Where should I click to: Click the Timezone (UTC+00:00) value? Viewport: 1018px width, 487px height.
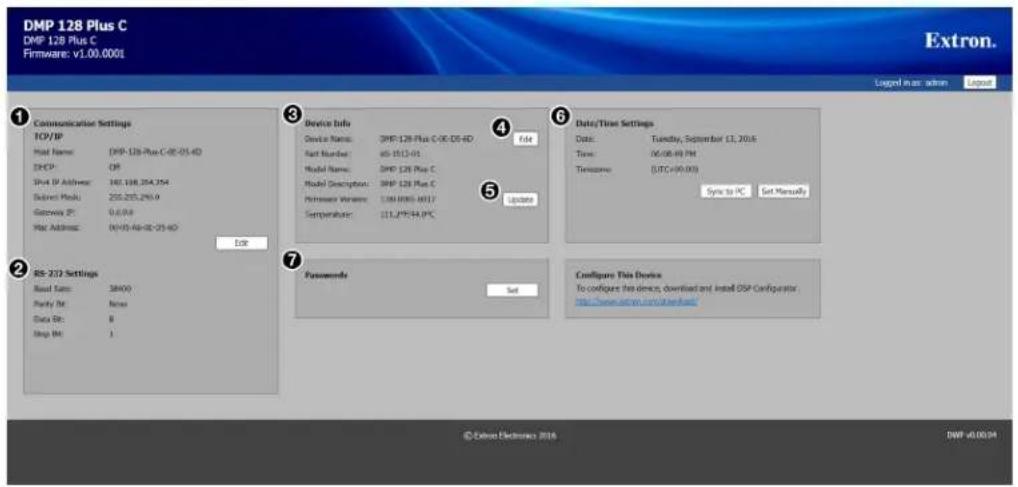(674, 169)
